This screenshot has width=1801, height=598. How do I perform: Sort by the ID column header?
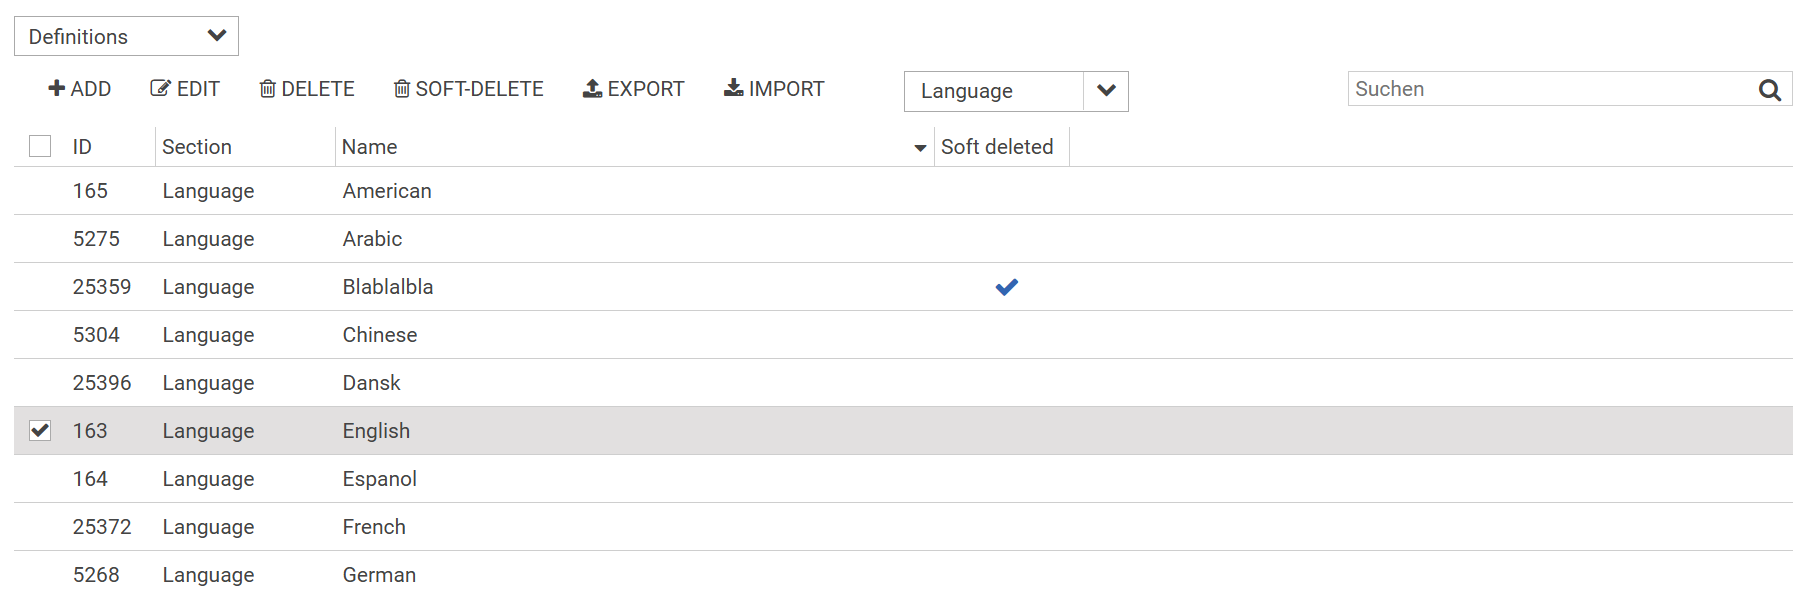pyautogui.click(x=82, y=147)
